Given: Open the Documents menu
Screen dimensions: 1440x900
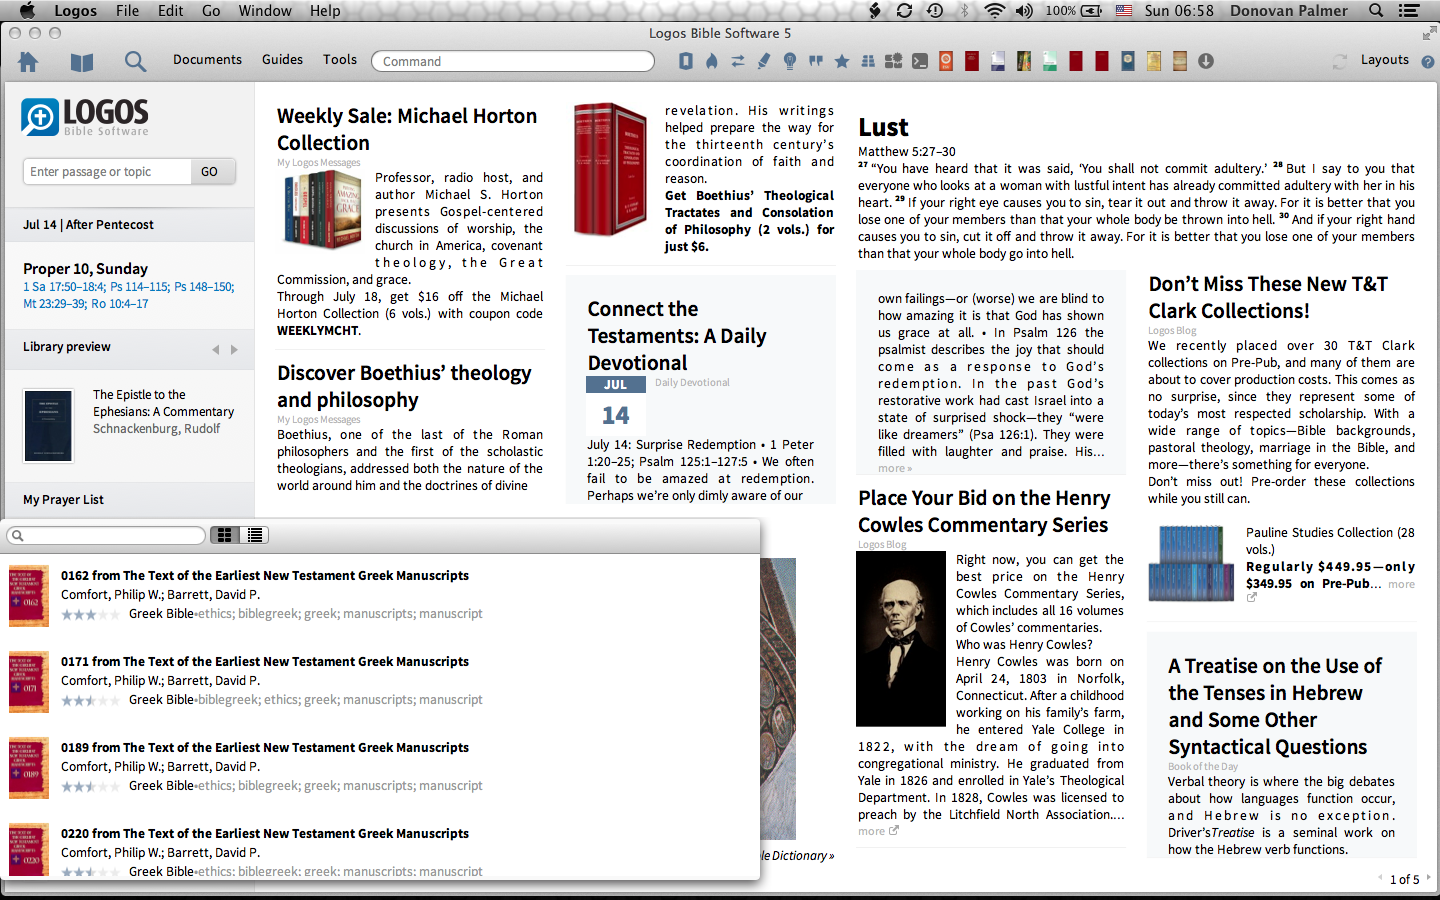Looking at the screenshot, I should [x=207, y=60].
